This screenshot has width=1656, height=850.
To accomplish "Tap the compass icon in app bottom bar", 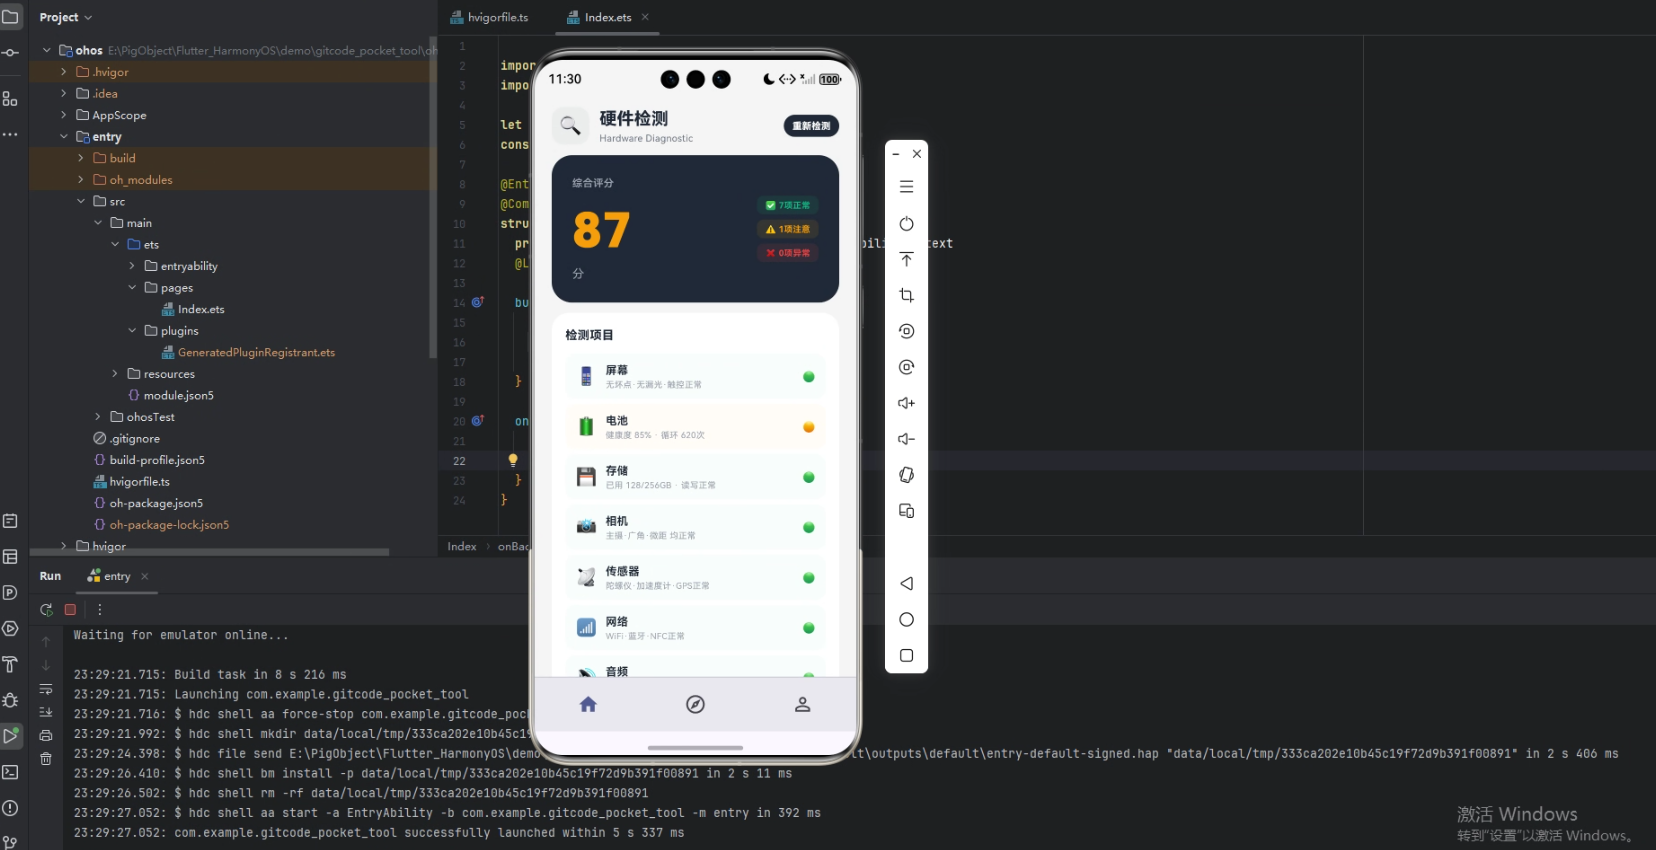I will (x=695, y=705).
